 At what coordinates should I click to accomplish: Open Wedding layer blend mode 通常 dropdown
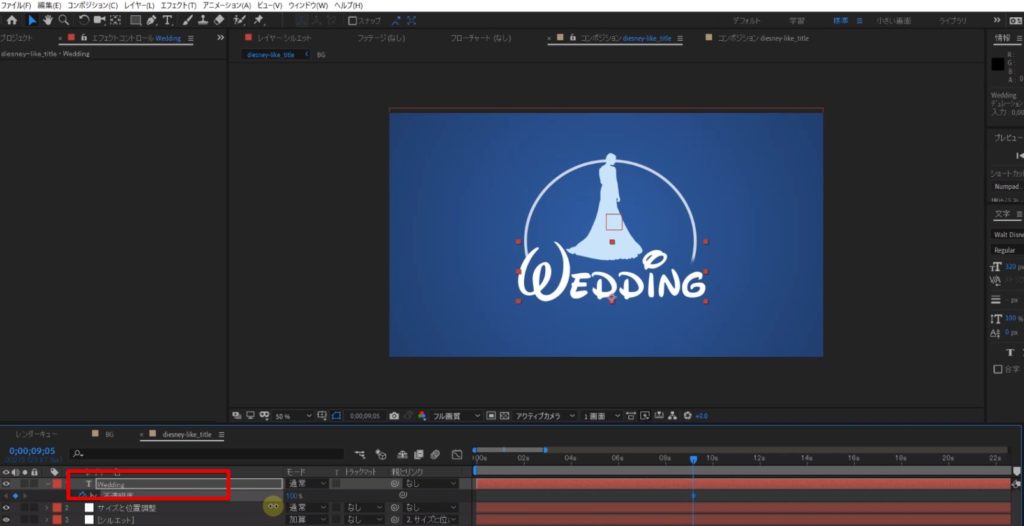307,484
